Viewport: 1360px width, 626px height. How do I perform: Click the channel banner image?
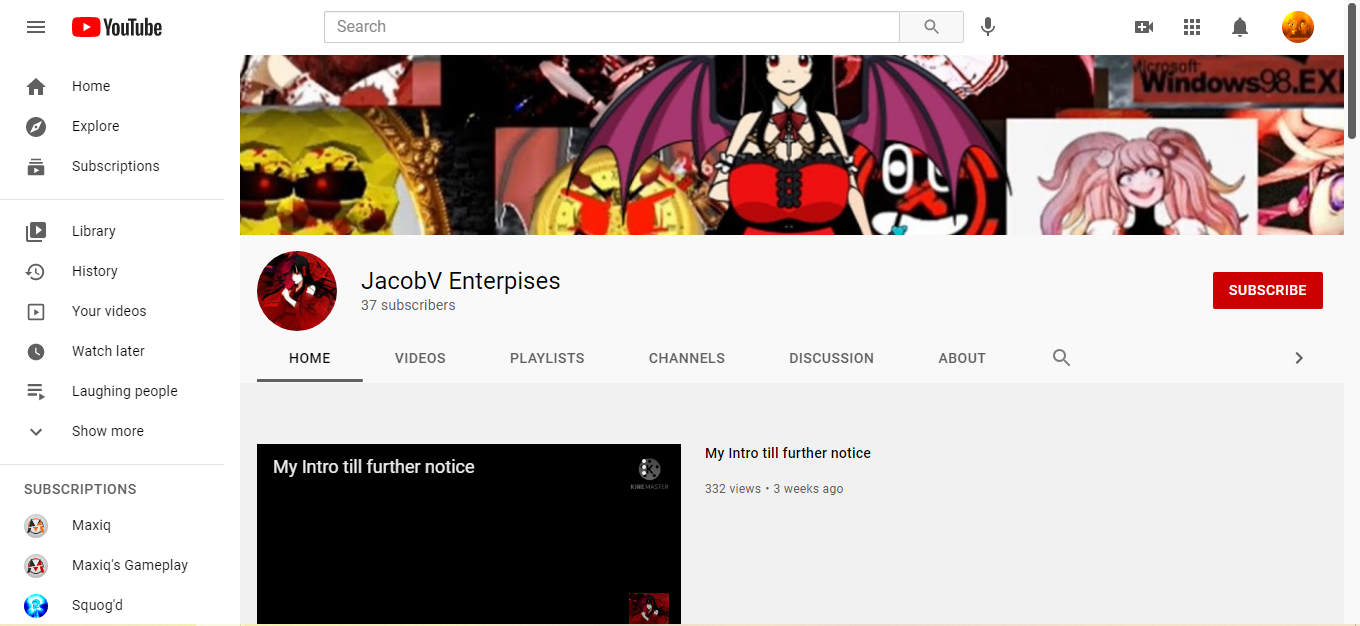[792, 145]
